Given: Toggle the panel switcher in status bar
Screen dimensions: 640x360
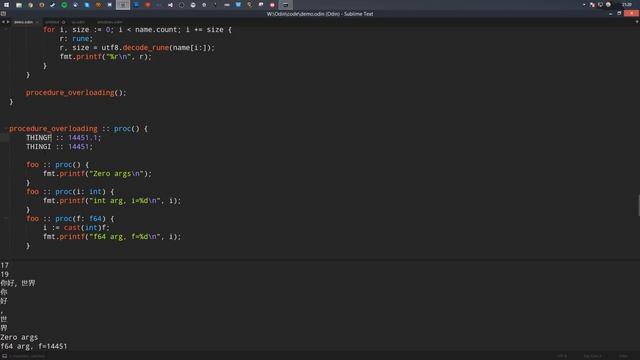Looking at the screenshot, I should 4,356.
